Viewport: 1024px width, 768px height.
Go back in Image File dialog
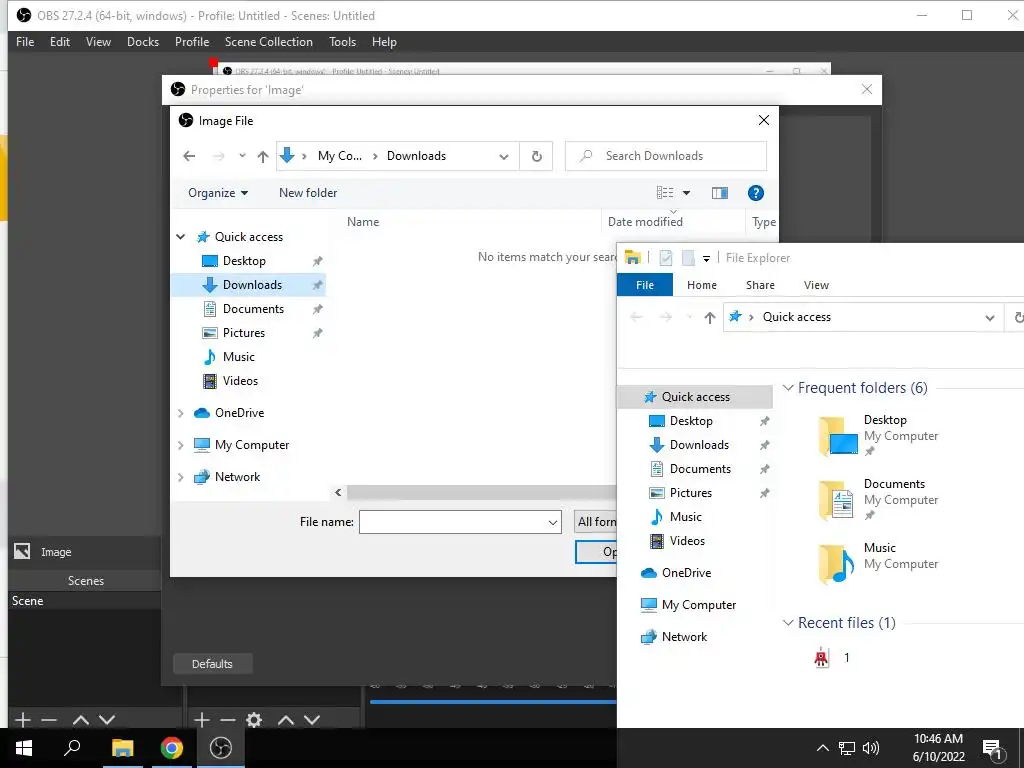tap(189, 156)
